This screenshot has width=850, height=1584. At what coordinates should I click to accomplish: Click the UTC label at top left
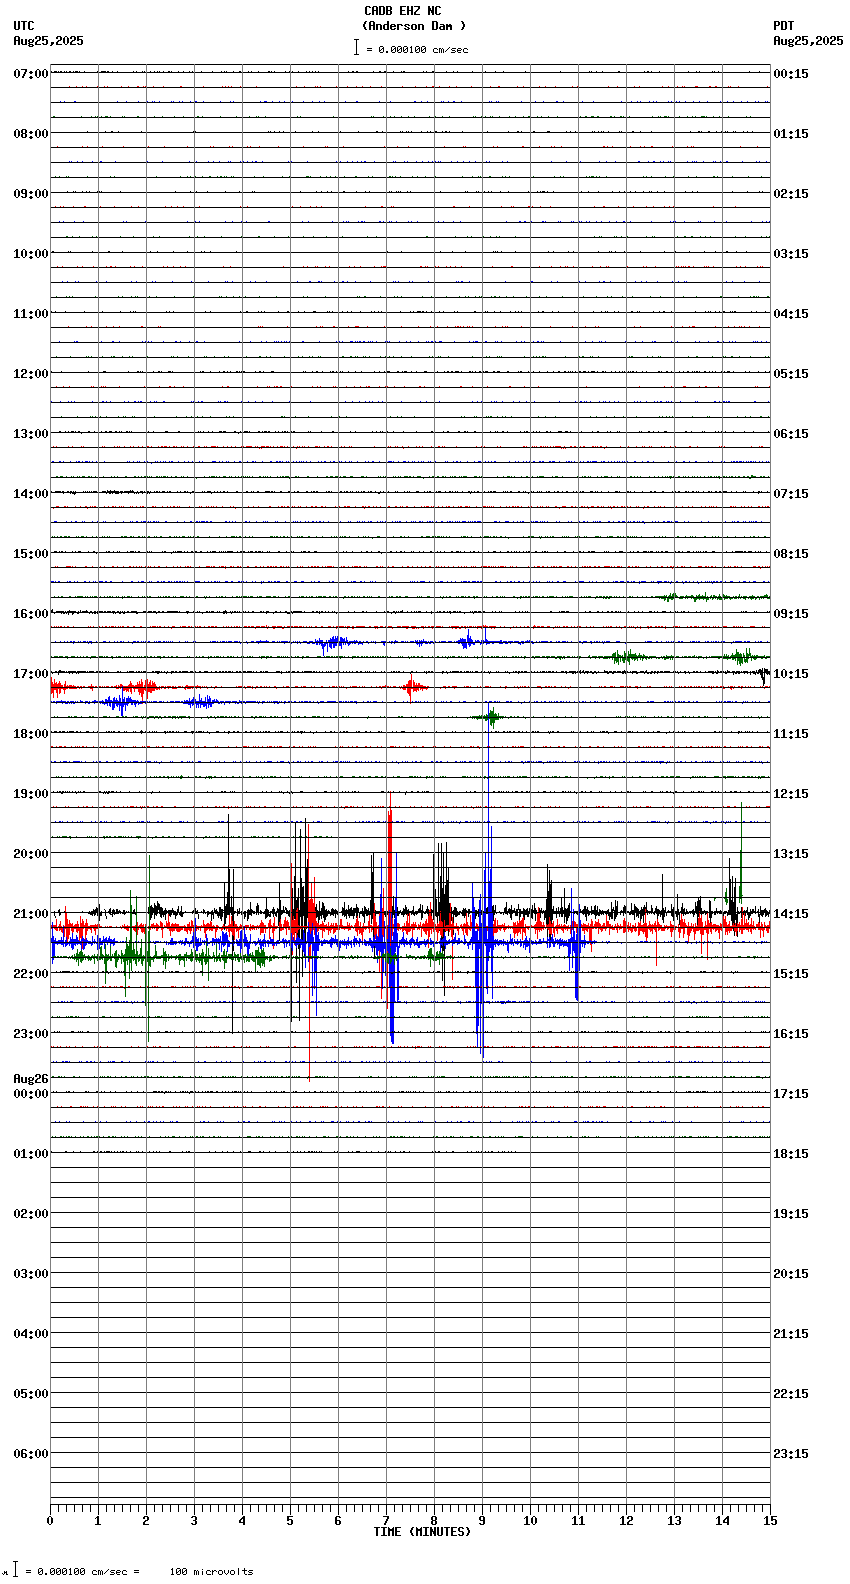pos(24,26)
